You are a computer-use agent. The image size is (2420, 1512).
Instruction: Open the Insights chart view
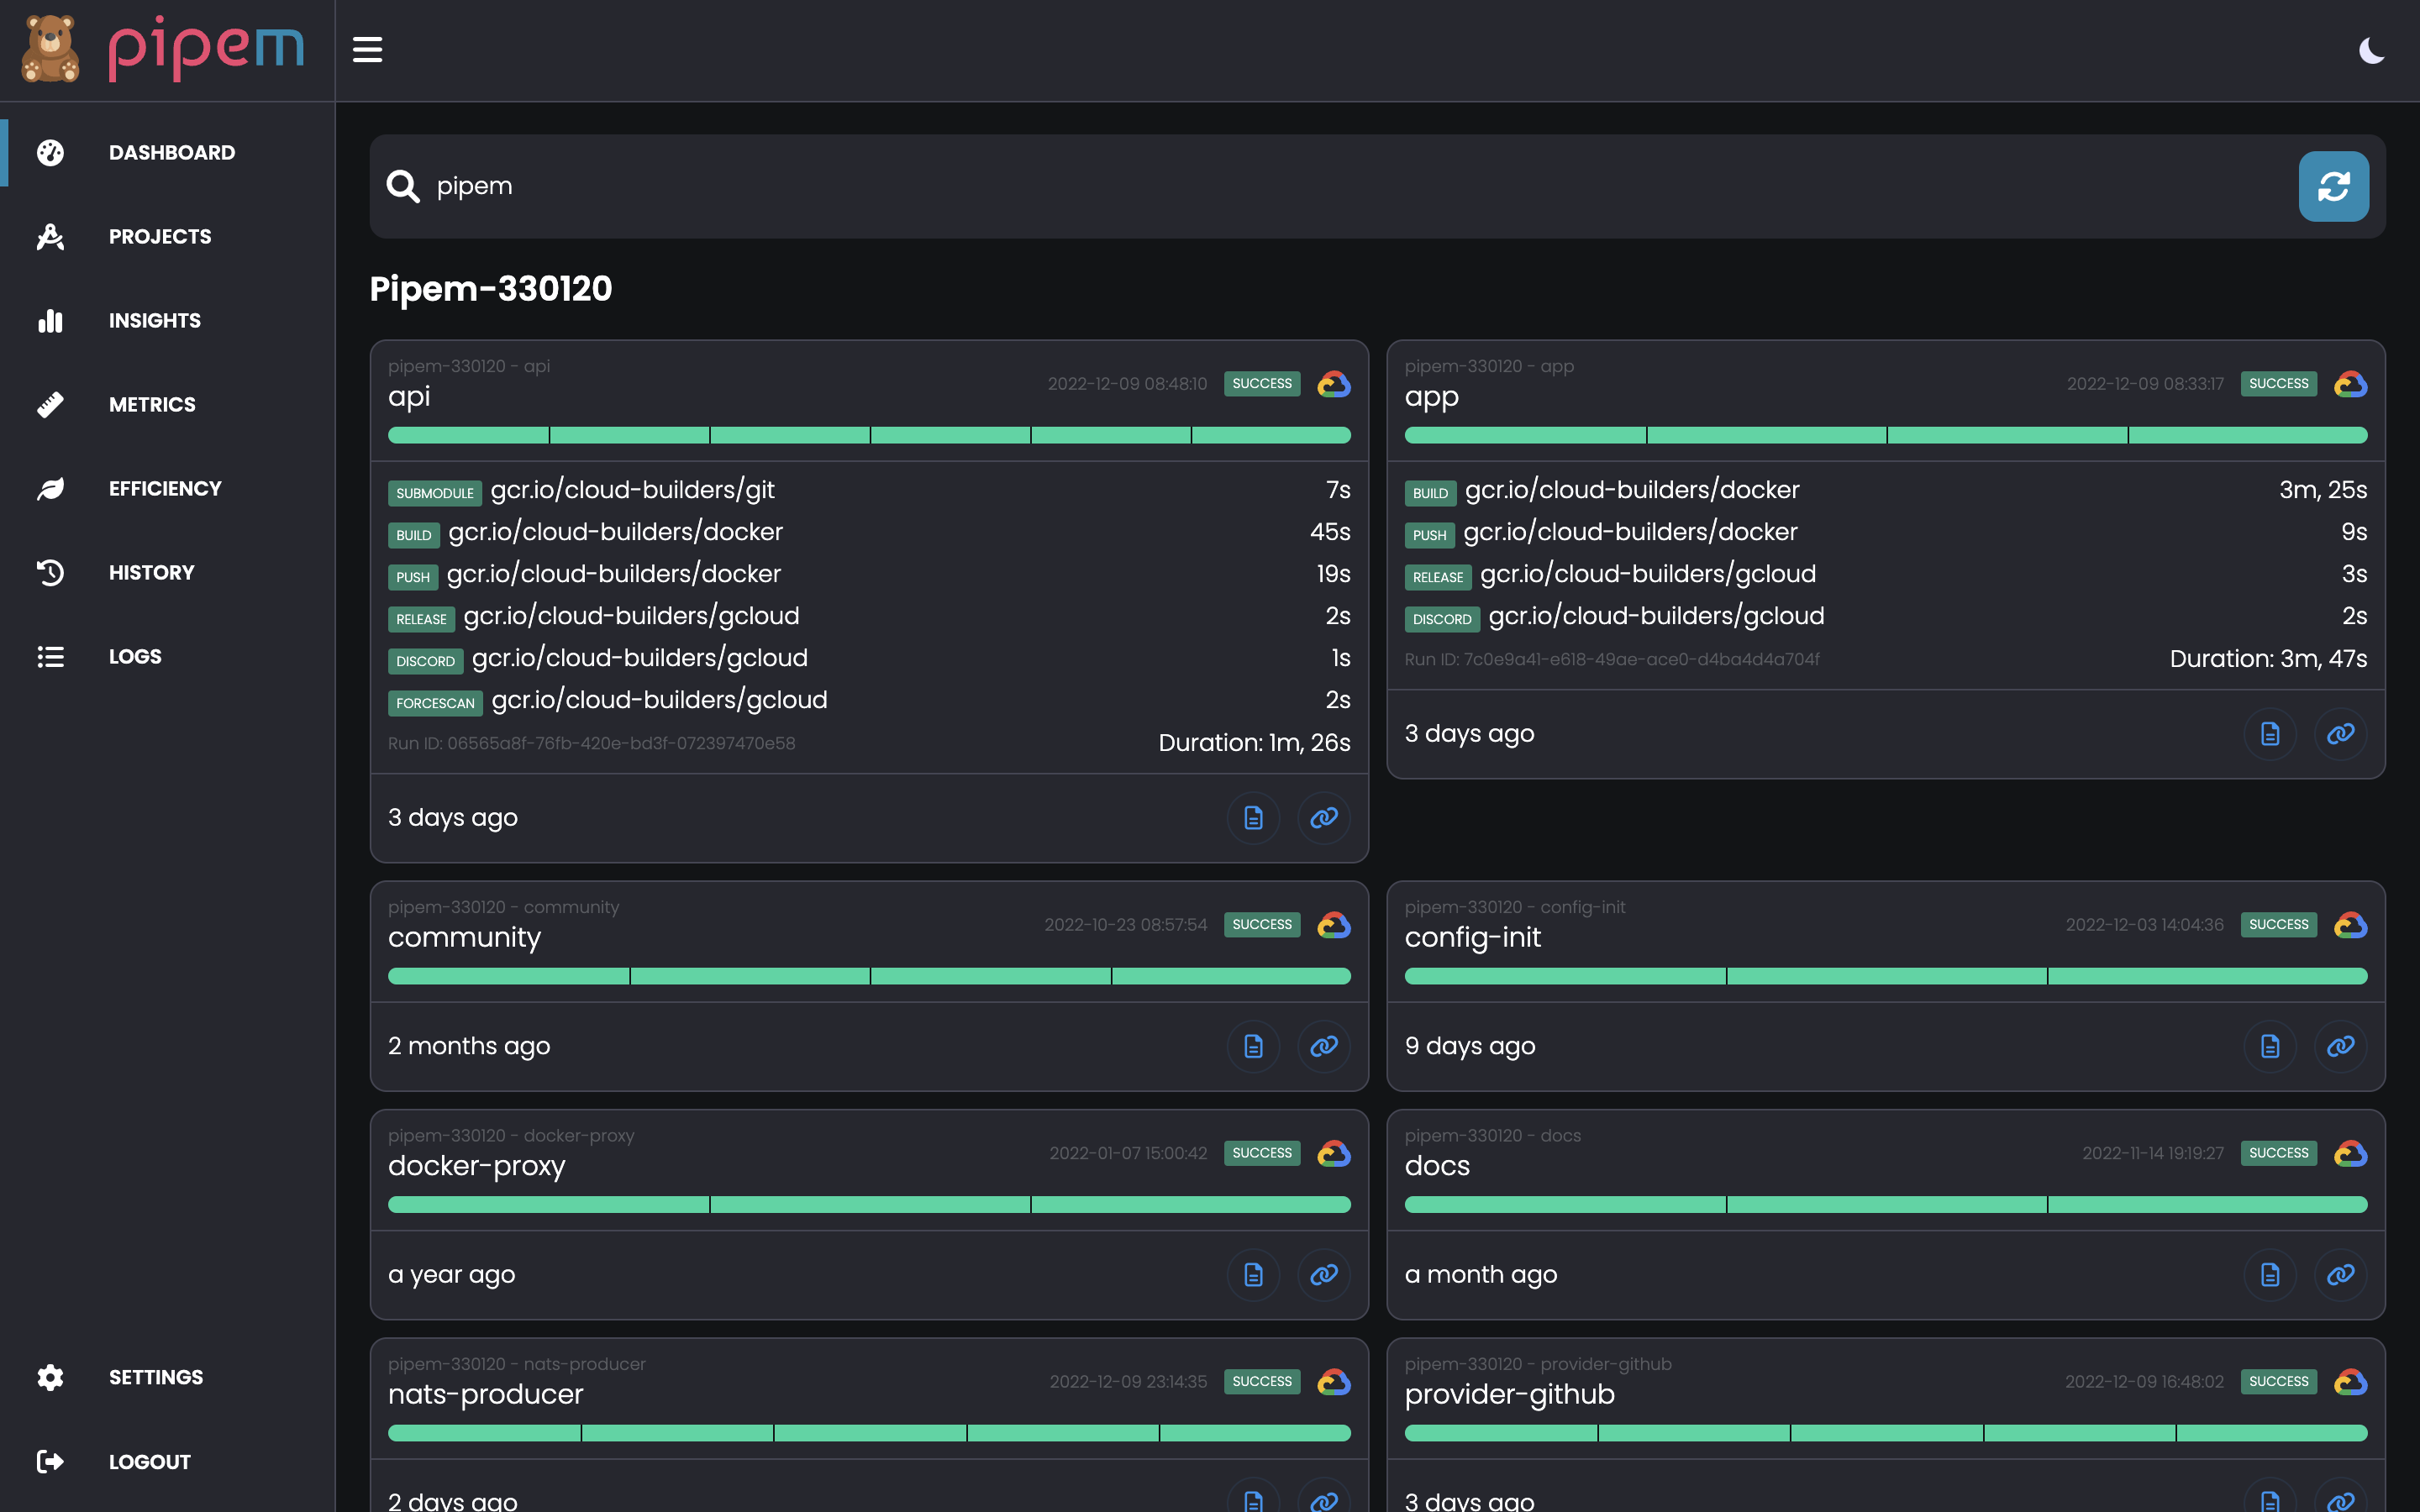(50, 320)
